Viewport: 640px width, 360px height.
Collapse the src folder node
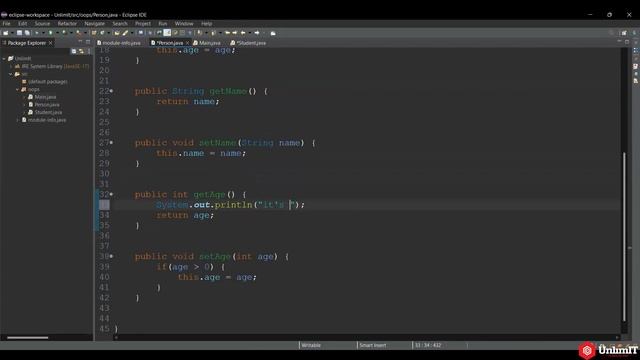pos(11,74)
